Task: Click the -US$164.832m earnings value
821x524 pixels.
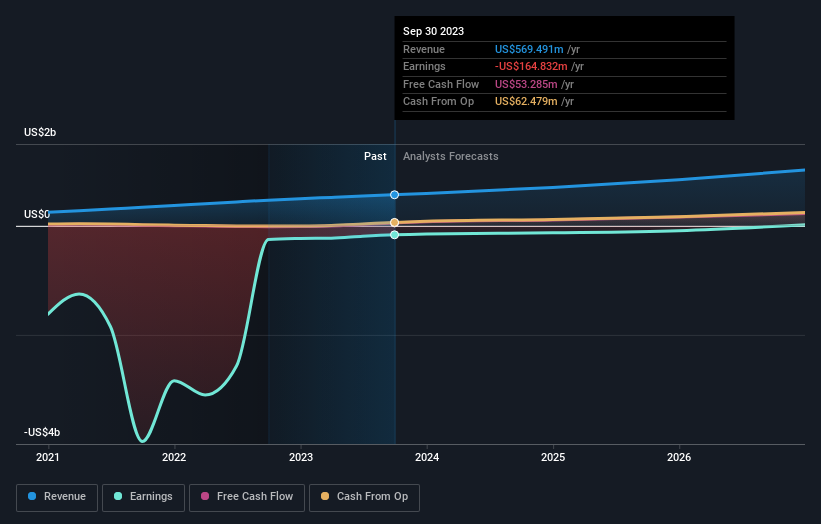Action: click(531, 66)
